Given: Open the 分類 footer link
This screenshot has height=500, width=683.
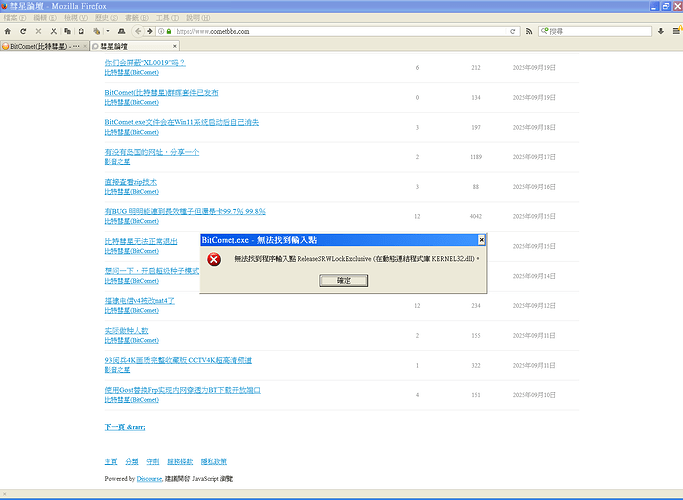Looking at the screenshot, I should [132, 461].
